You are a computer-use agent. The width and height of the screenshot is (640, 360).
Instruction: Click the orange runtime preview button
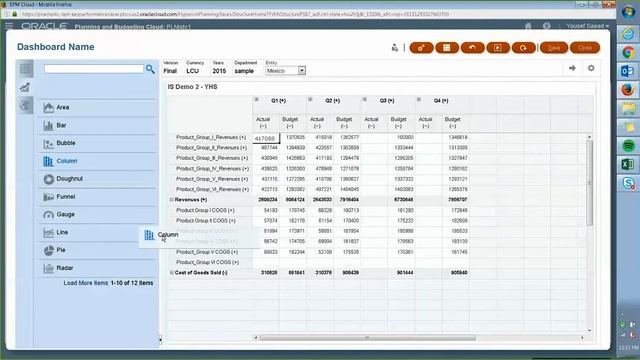498,48
